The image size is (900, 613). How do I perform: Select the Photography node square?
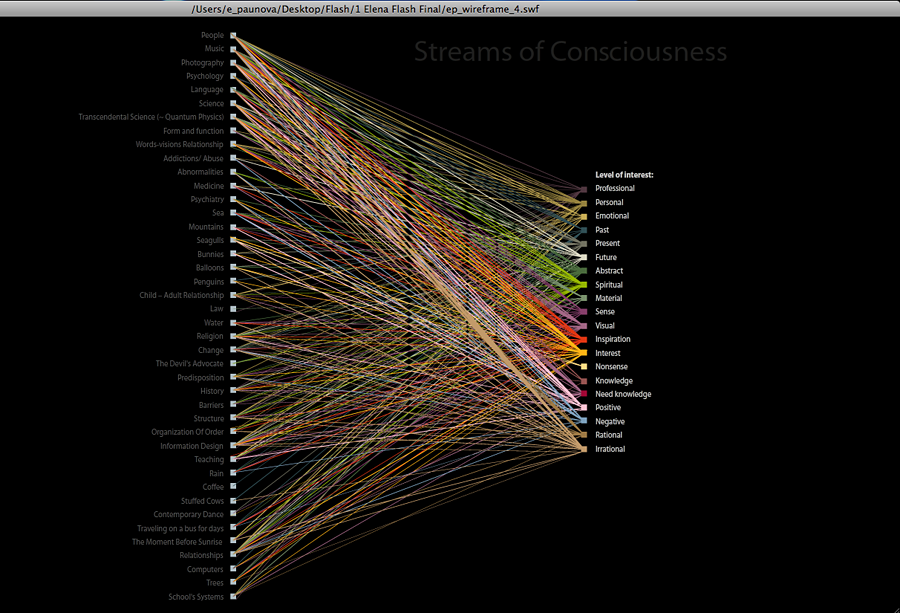(233, 63)
